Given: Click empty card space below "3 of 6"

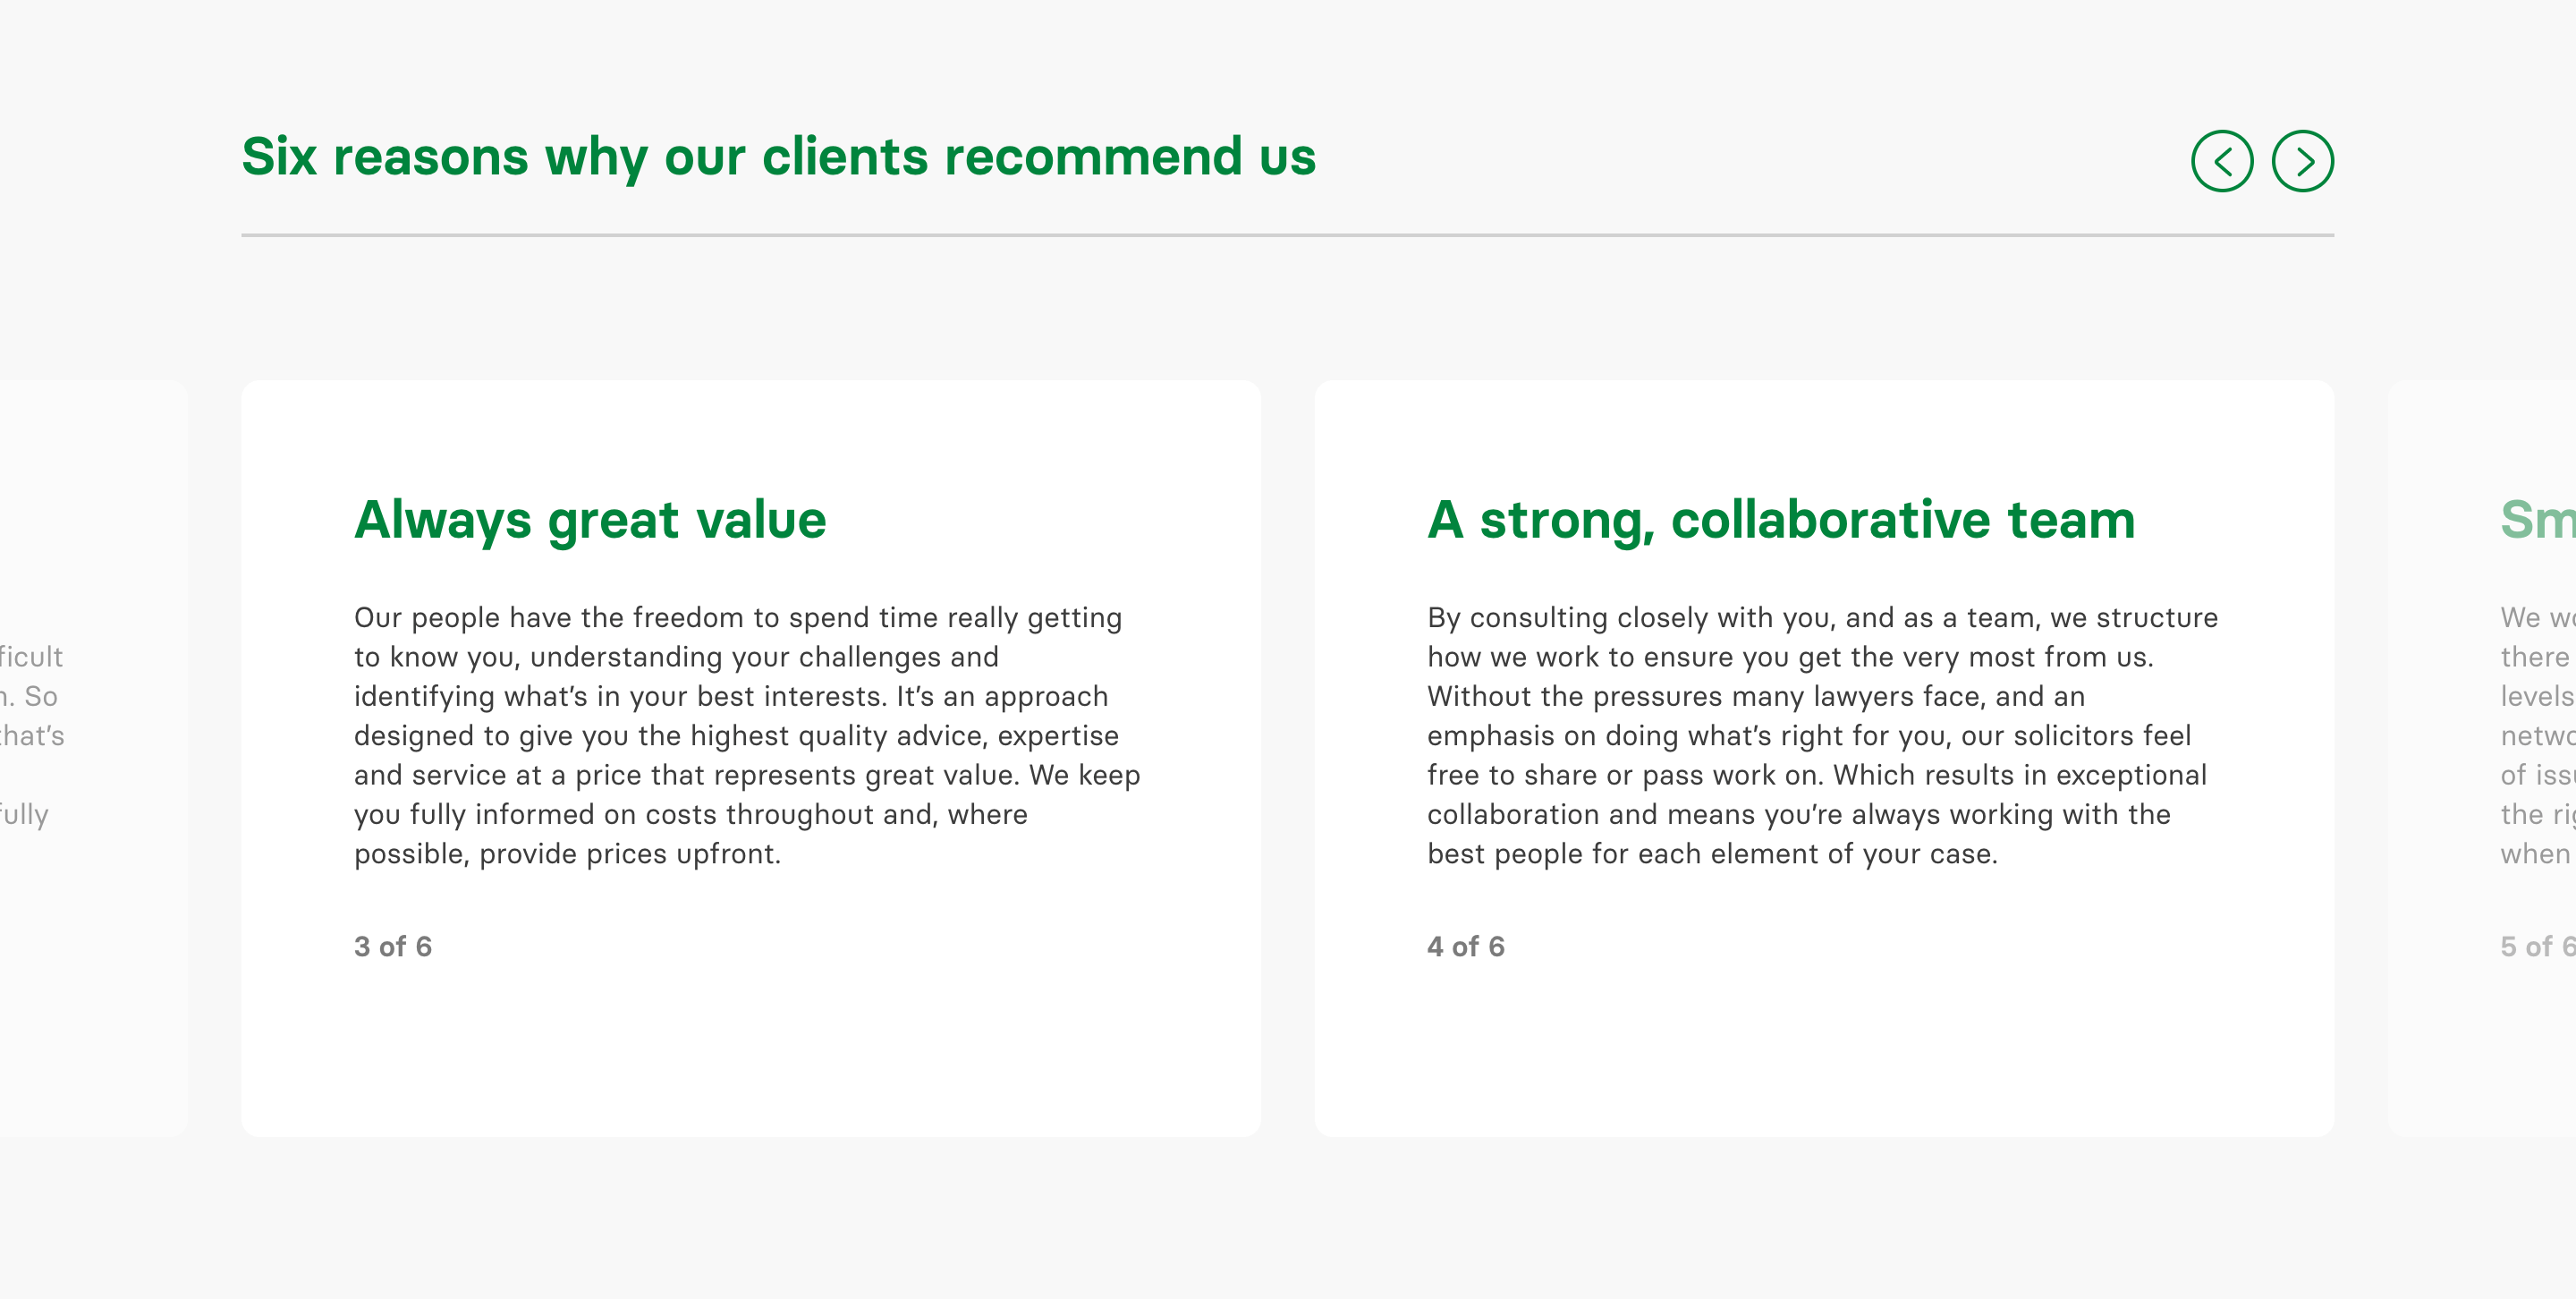Looking at the screenshot, I should tap(750, 1050).
